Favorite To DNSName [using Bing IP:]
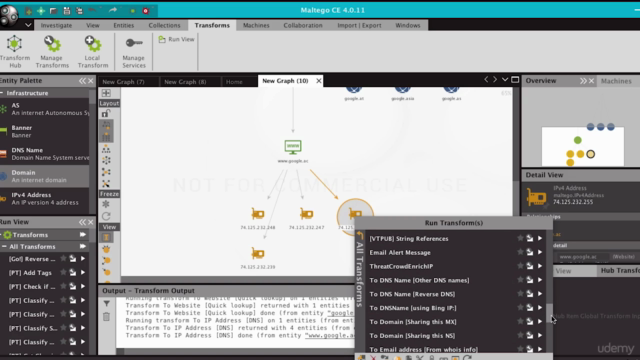Screen dimensions: 640x360 point(520,308)
